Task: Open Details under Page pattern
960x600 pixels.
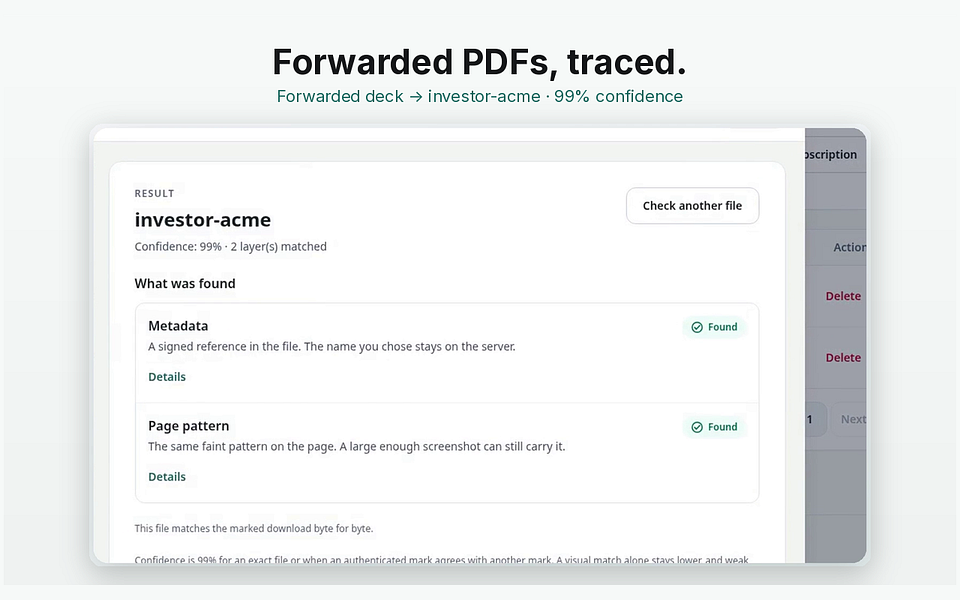Action: tap(167, 476)
